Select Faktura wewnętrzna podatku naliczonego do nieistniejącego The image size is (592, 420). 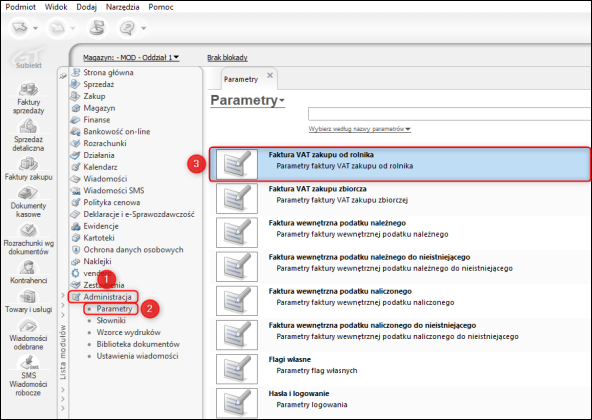click(400, 335)
